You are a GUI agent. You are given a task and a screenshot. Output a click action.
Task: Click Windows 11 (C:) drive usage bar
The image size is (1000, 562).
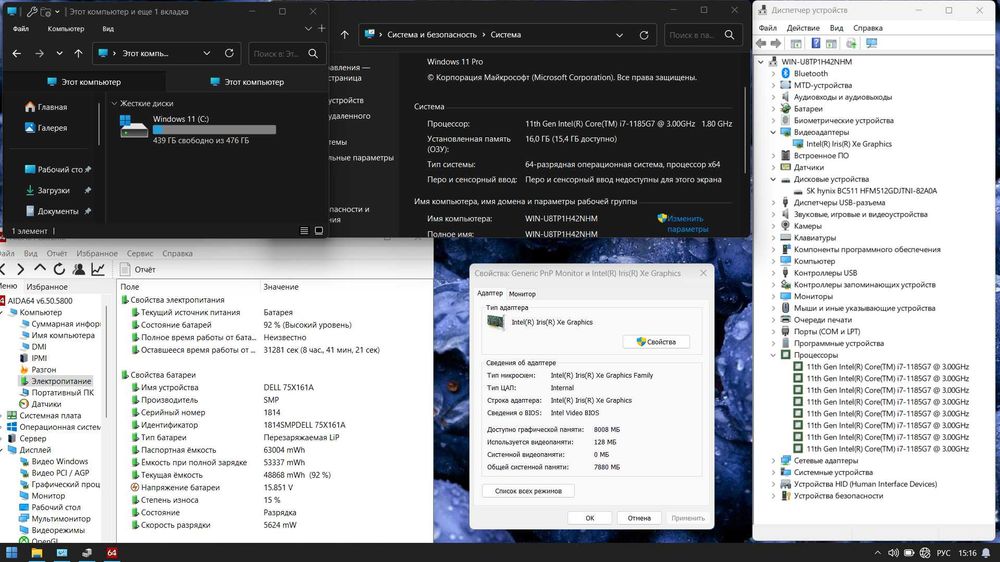click(214, 129)
